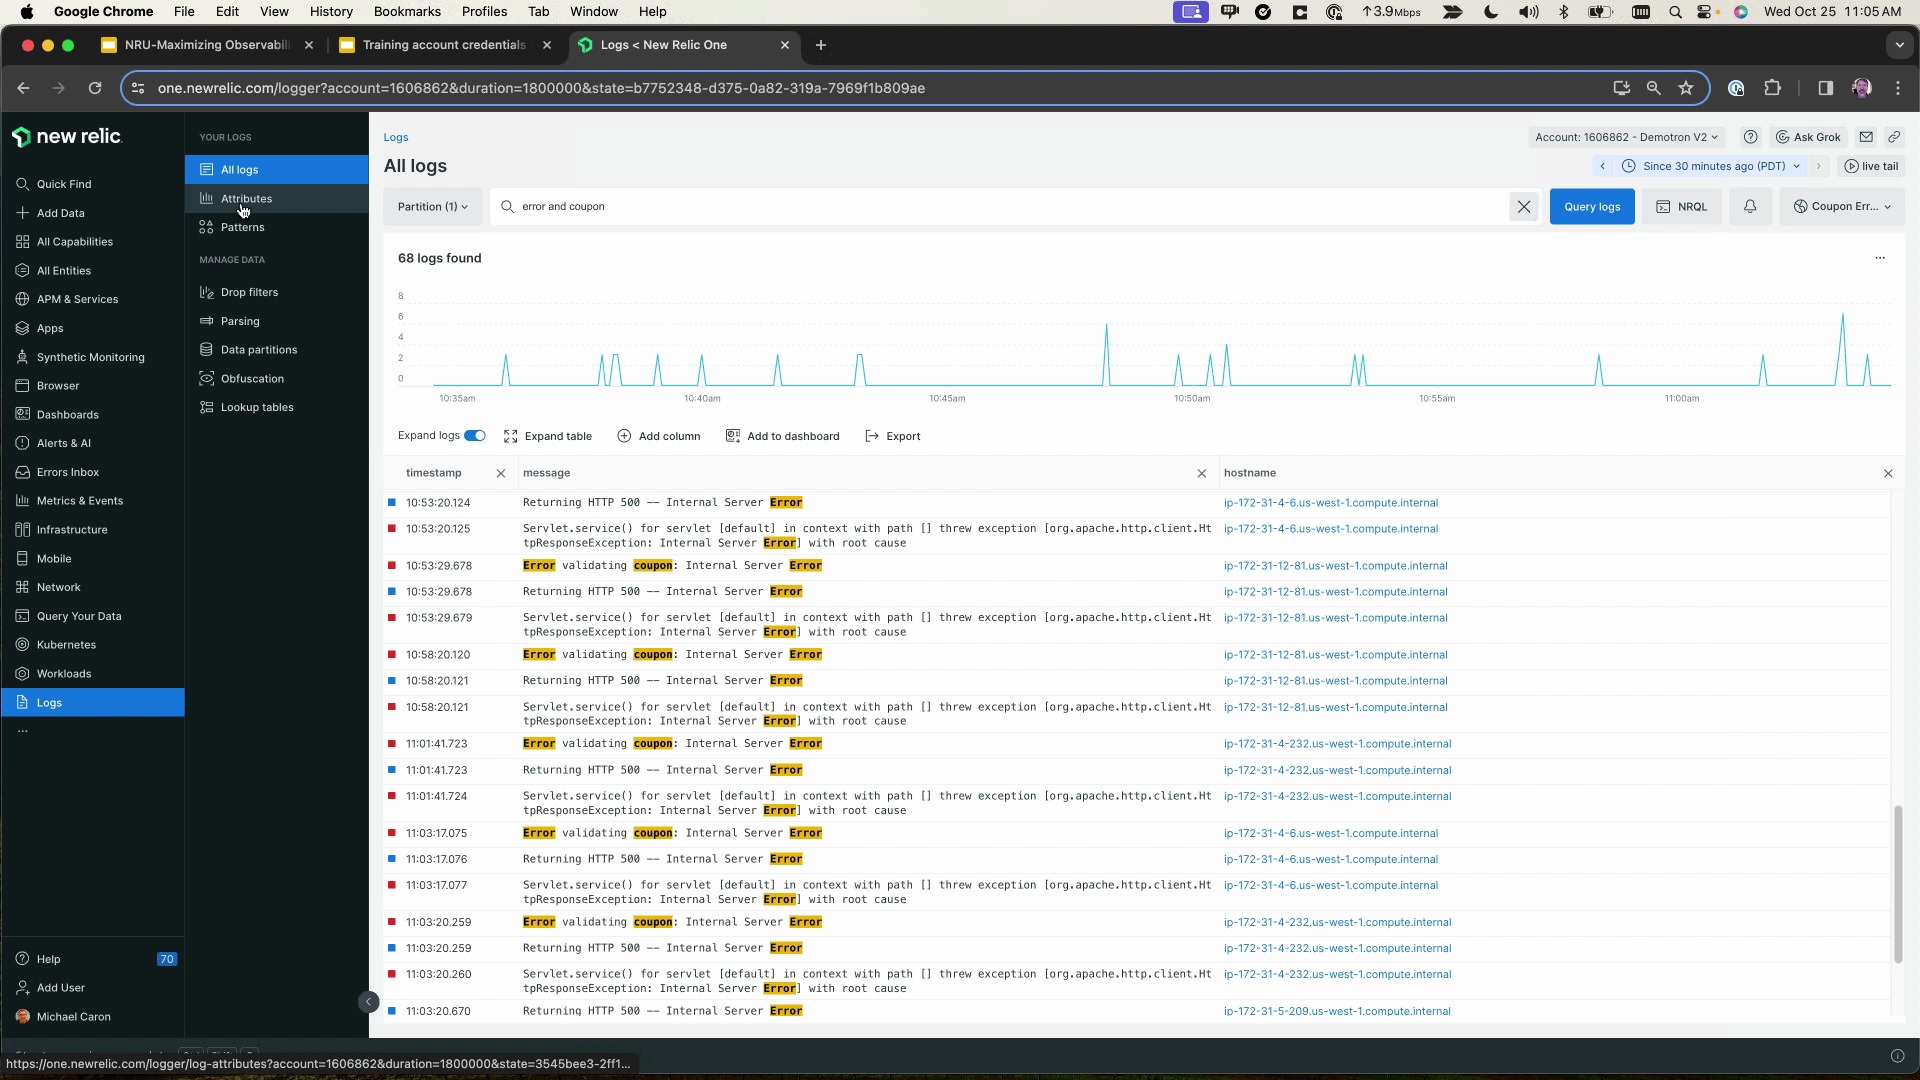Screen dimensions: 1920x1080
Task: Open Lookup tables page
Action: pos(257,408)
